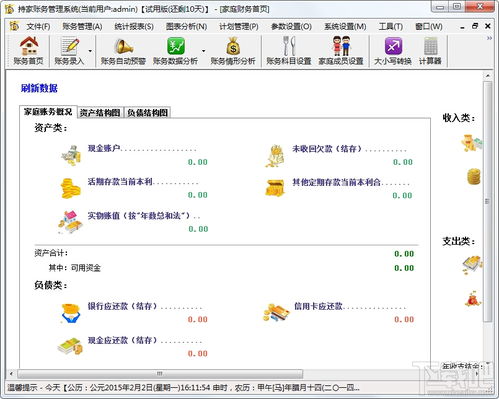The image size is (499, 399).
Task: Click the 账务科目设置 fork and knife icon
Action: (289, 46)
